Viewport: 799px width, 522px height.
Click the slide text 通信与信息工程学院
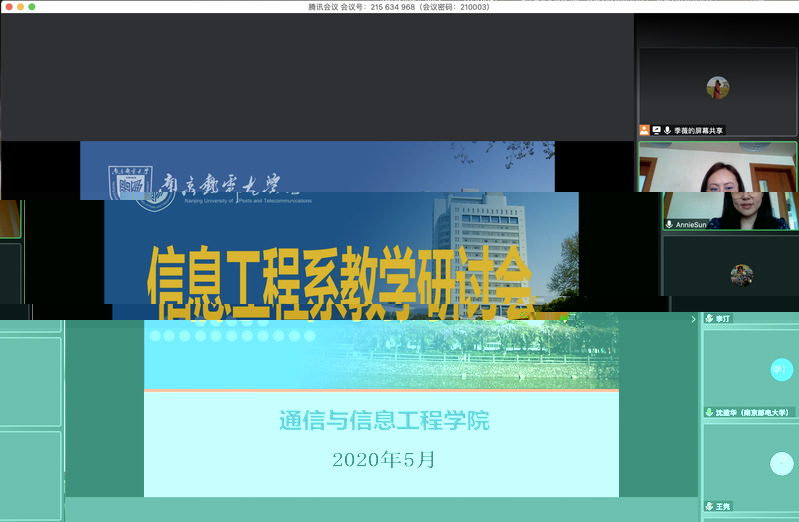point(384,421)
